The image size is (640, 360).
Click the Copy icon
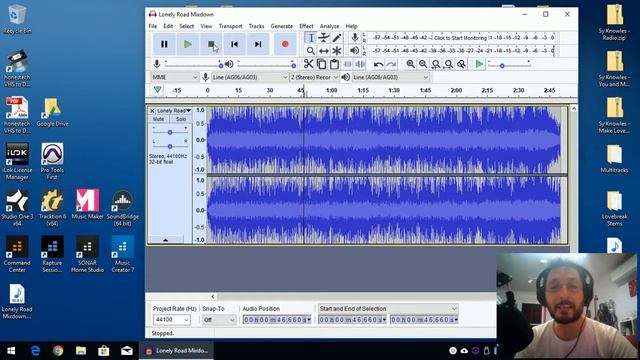pyautogui.click(x=322, y=64)
